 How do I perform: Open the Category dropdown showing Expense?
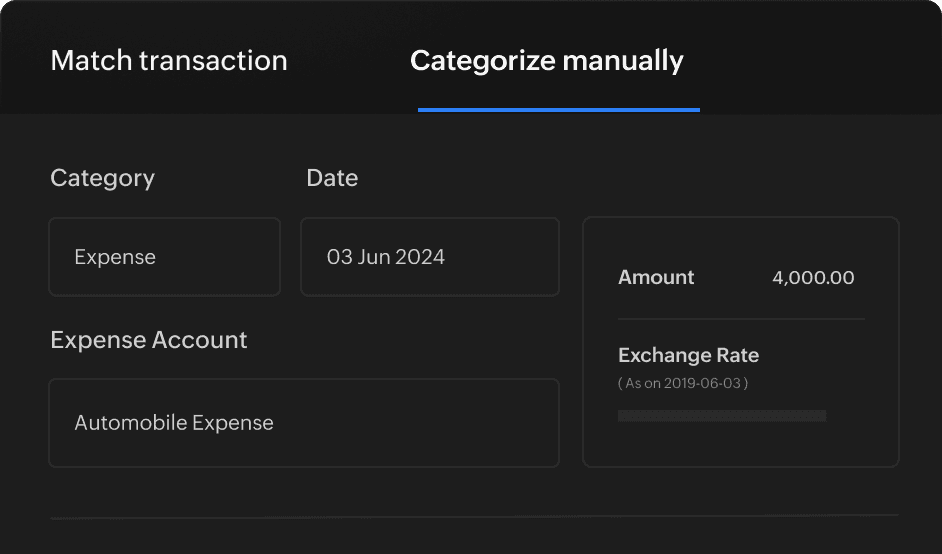click(x=164, y=257)
